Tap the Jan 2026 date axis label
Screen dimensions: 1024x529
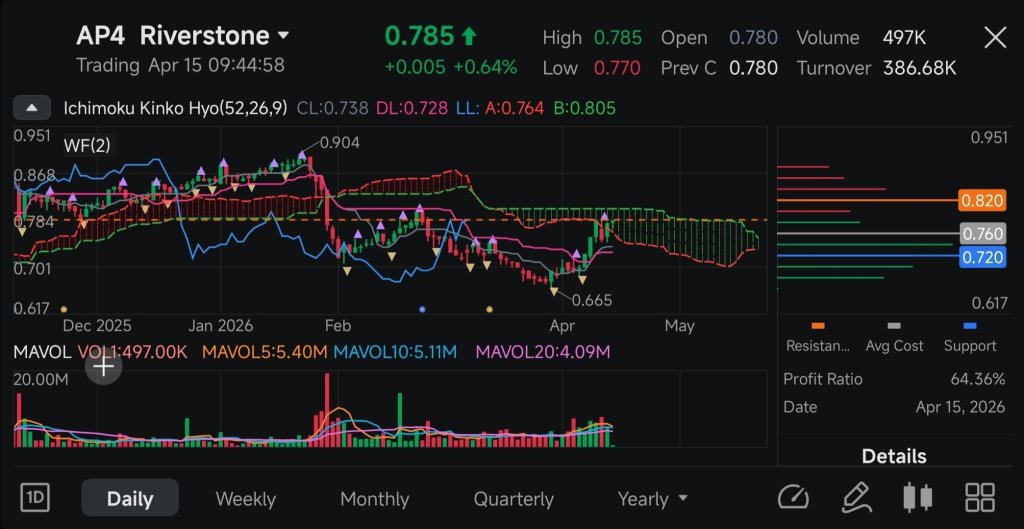coord(219,325)
